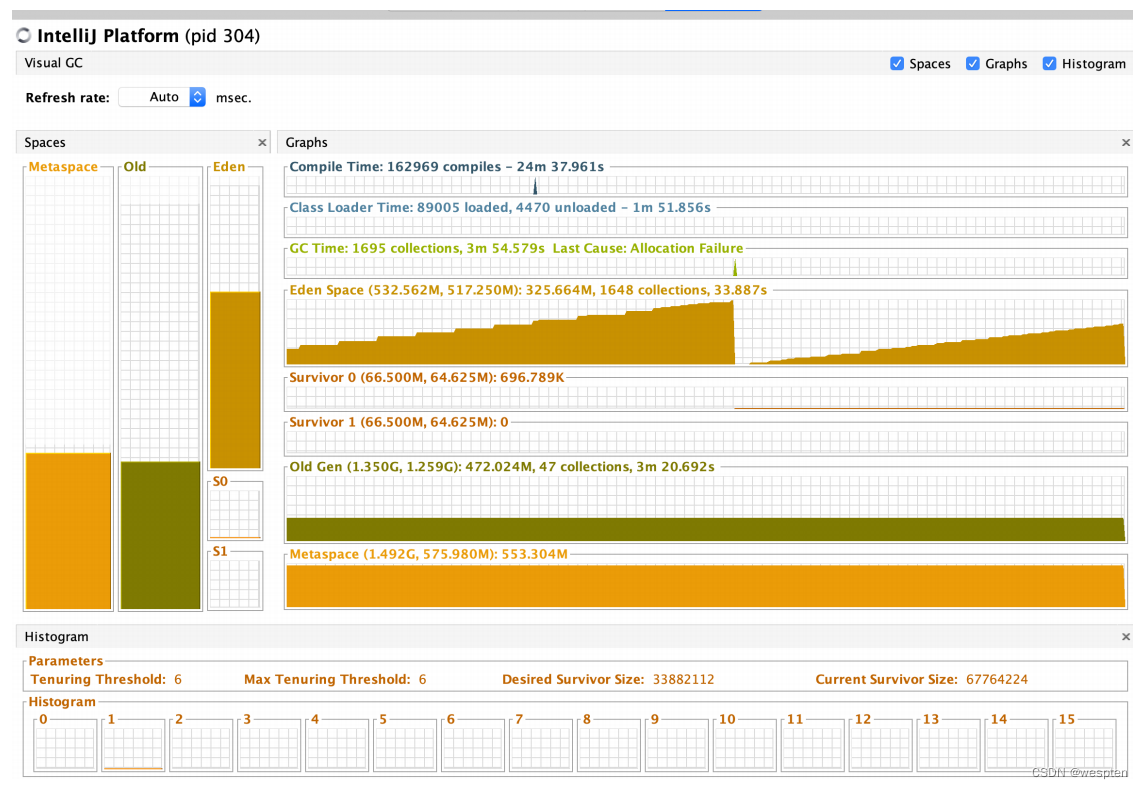The height and width of the screenshot is (789, 1143).
Task: Click the Survivor 1 graph
Action: point(706,442)
